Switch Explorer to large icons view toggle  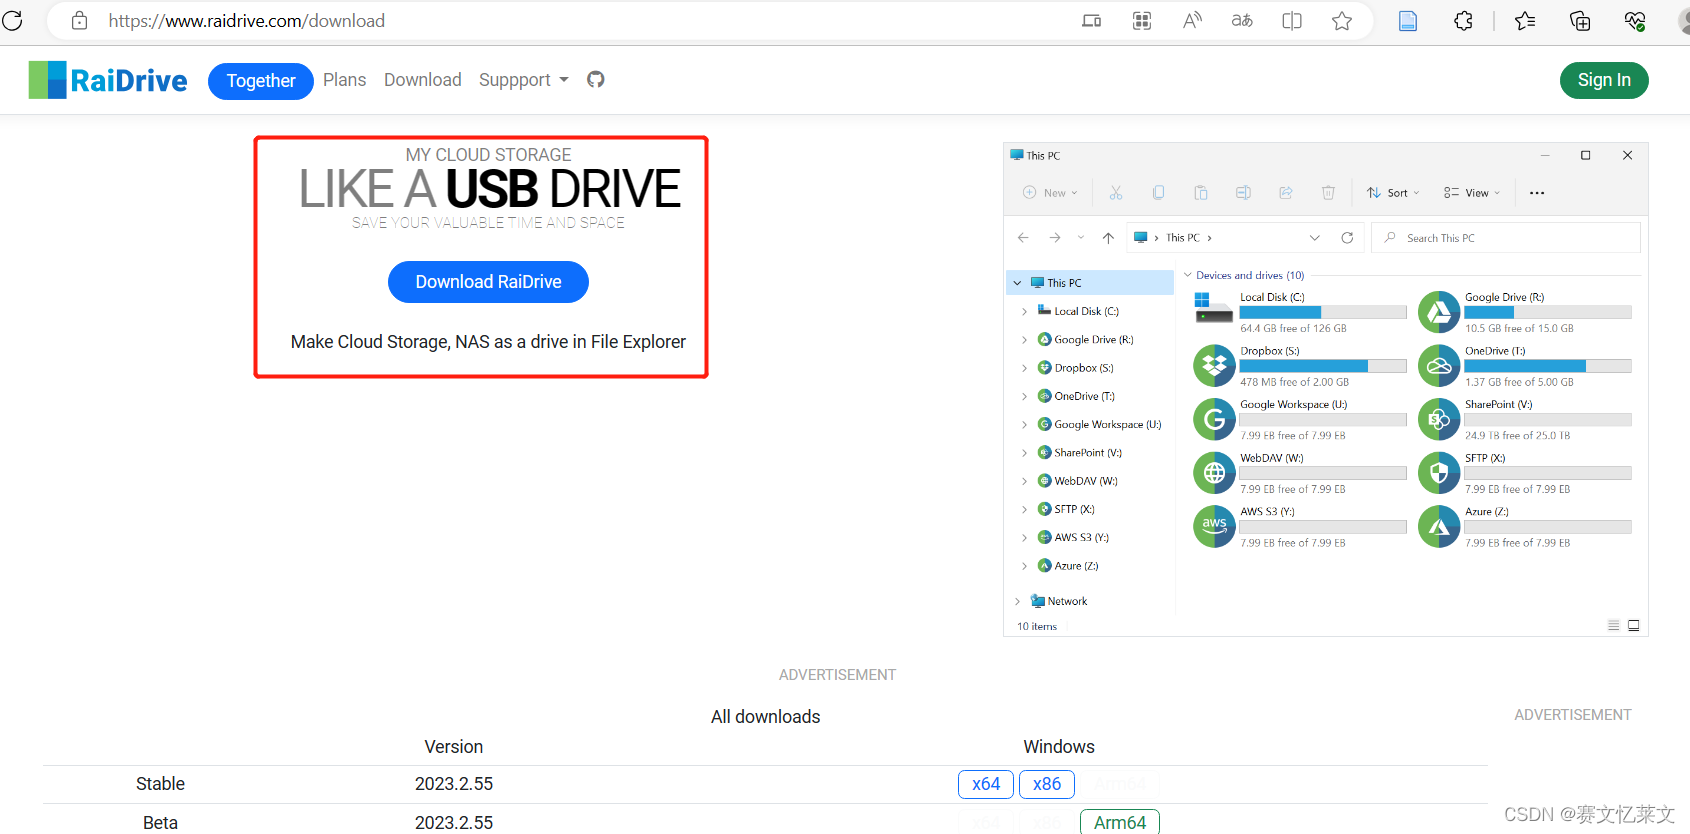(1634, 626)
